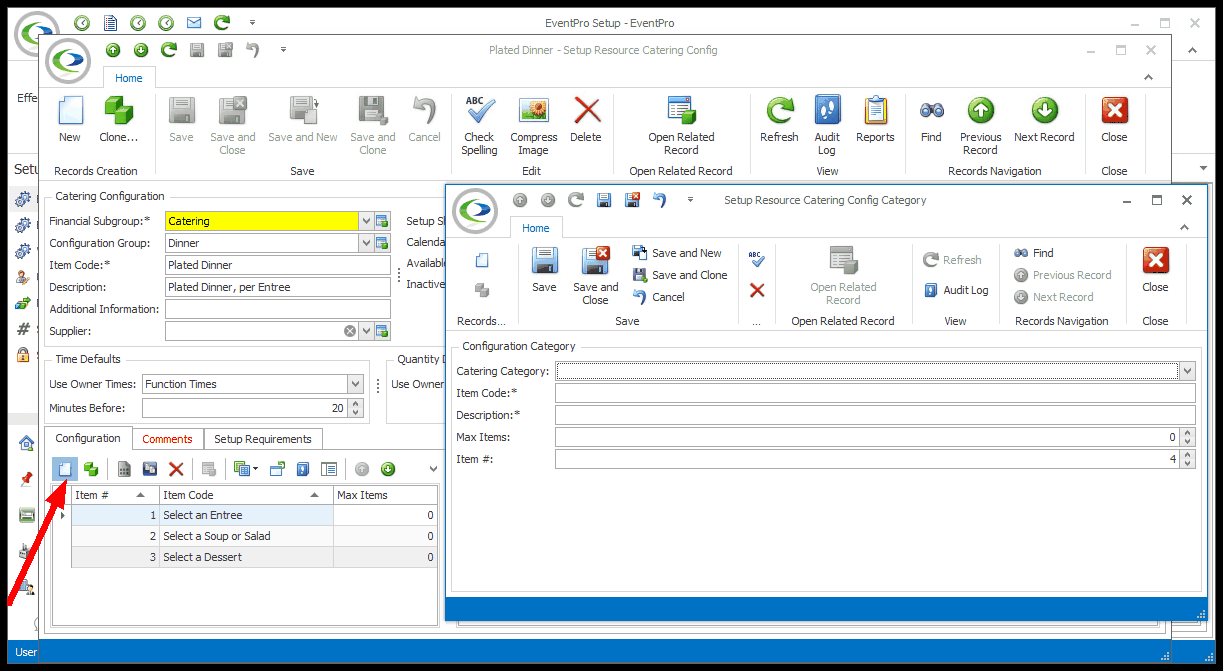The height and width of the screenshot is (671, 1223).
Task: Click the spell check icon in Config Category ribbon
Action: pyautogui.click(x=757, y=260)
